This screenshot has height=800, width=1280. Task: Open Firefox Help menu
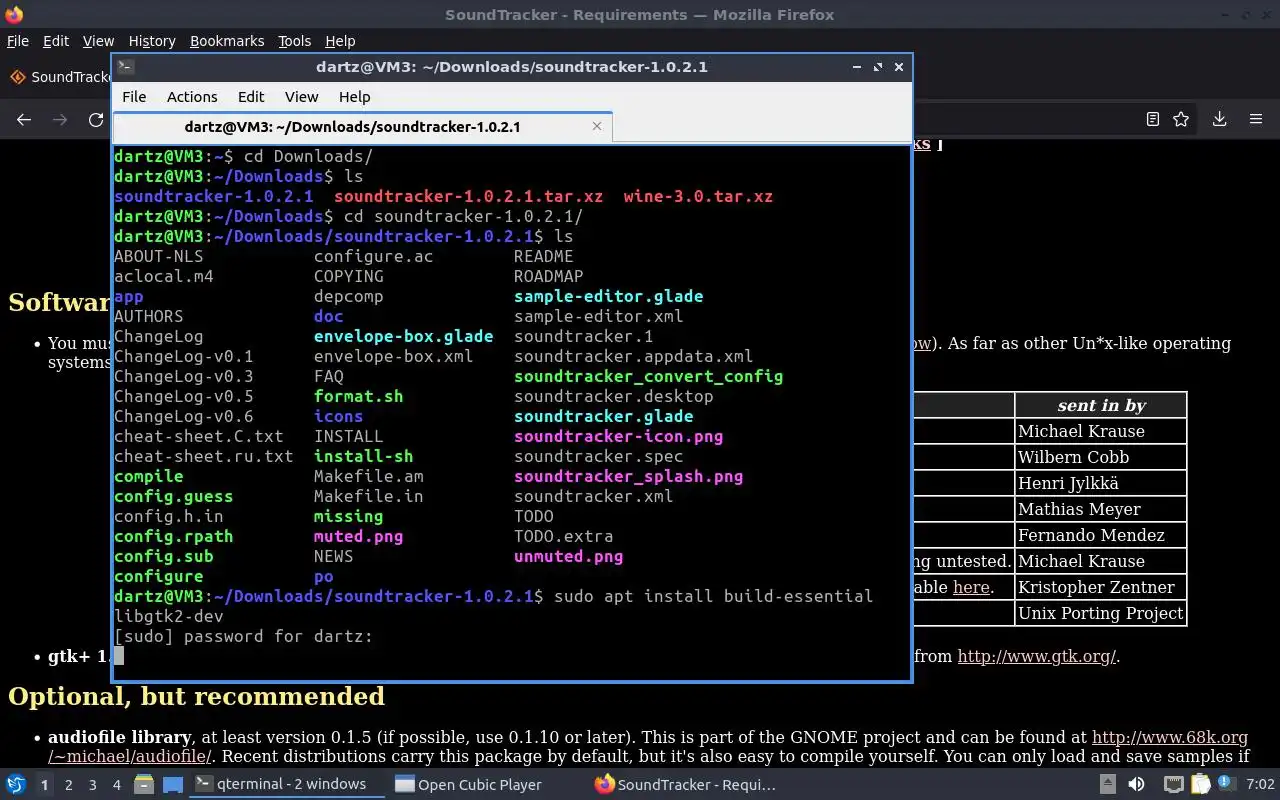340,41
